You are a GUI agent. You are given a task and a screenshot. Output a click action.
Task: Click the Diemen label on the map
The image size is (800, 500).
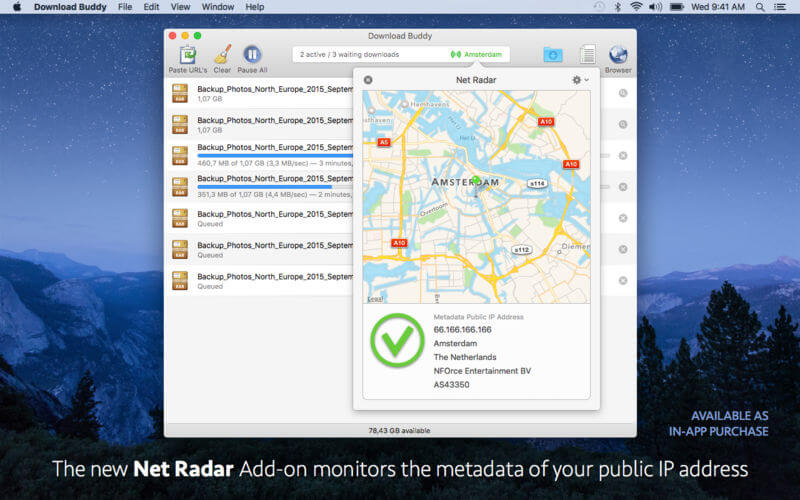click(575, 246)
